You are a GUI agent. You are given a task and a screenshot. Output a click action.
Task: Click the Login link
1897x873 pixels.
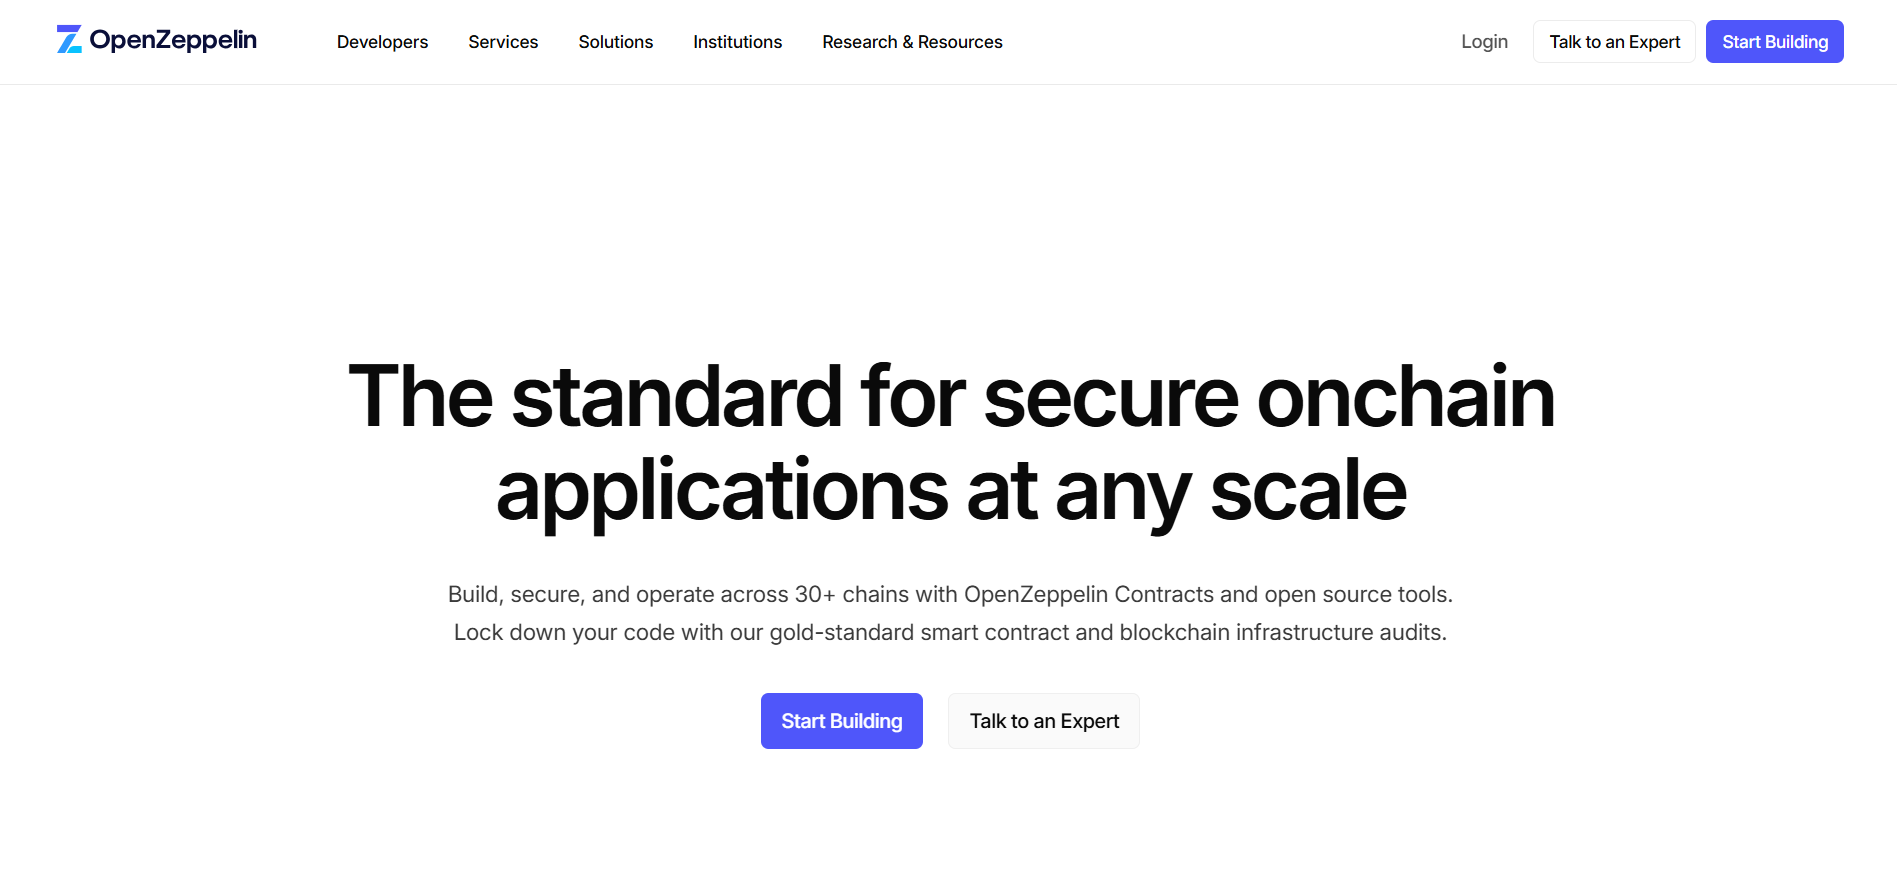click(x=1484, y=42)
